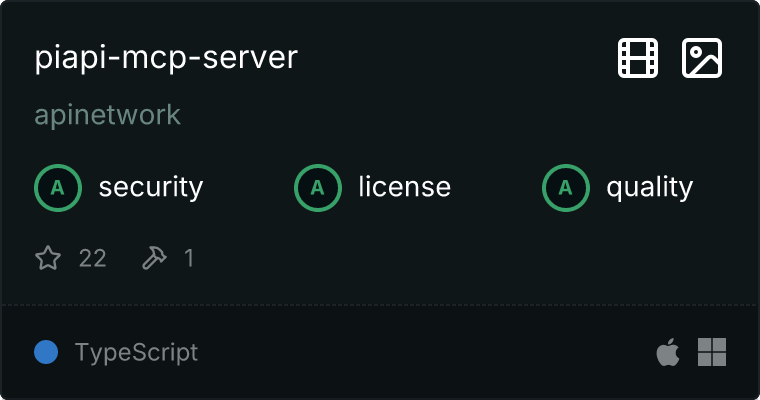The width and height of the screenshot is (760, 400).
Task: Click the image picture icon
Action: coord(702,58)
